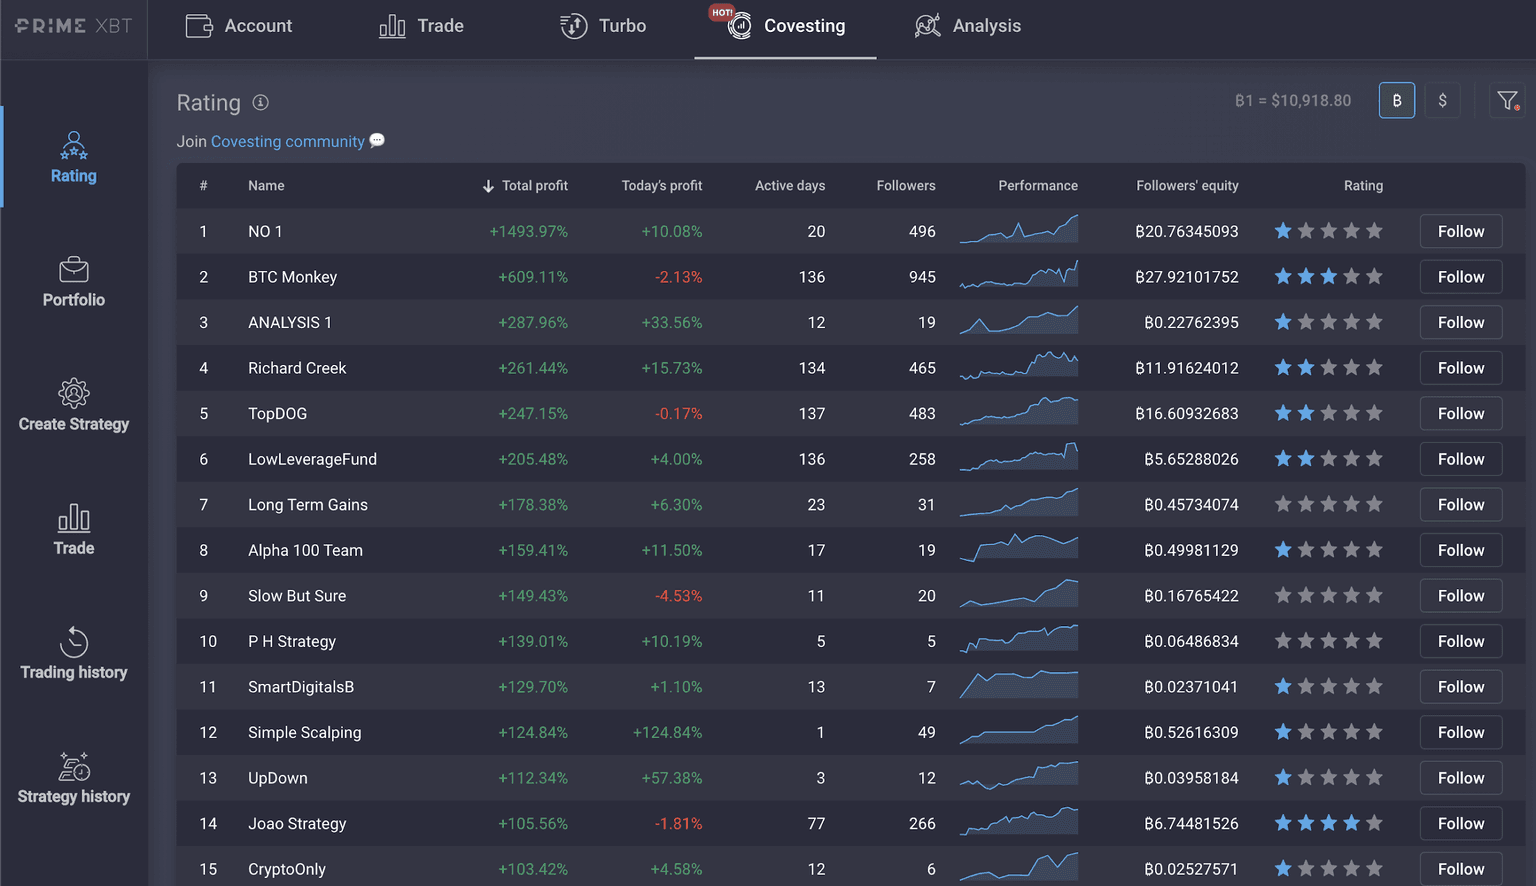Screen dimensions: 1536x886
Task: Switch equity display to dollars
Action: click(x=1443, y=100)
